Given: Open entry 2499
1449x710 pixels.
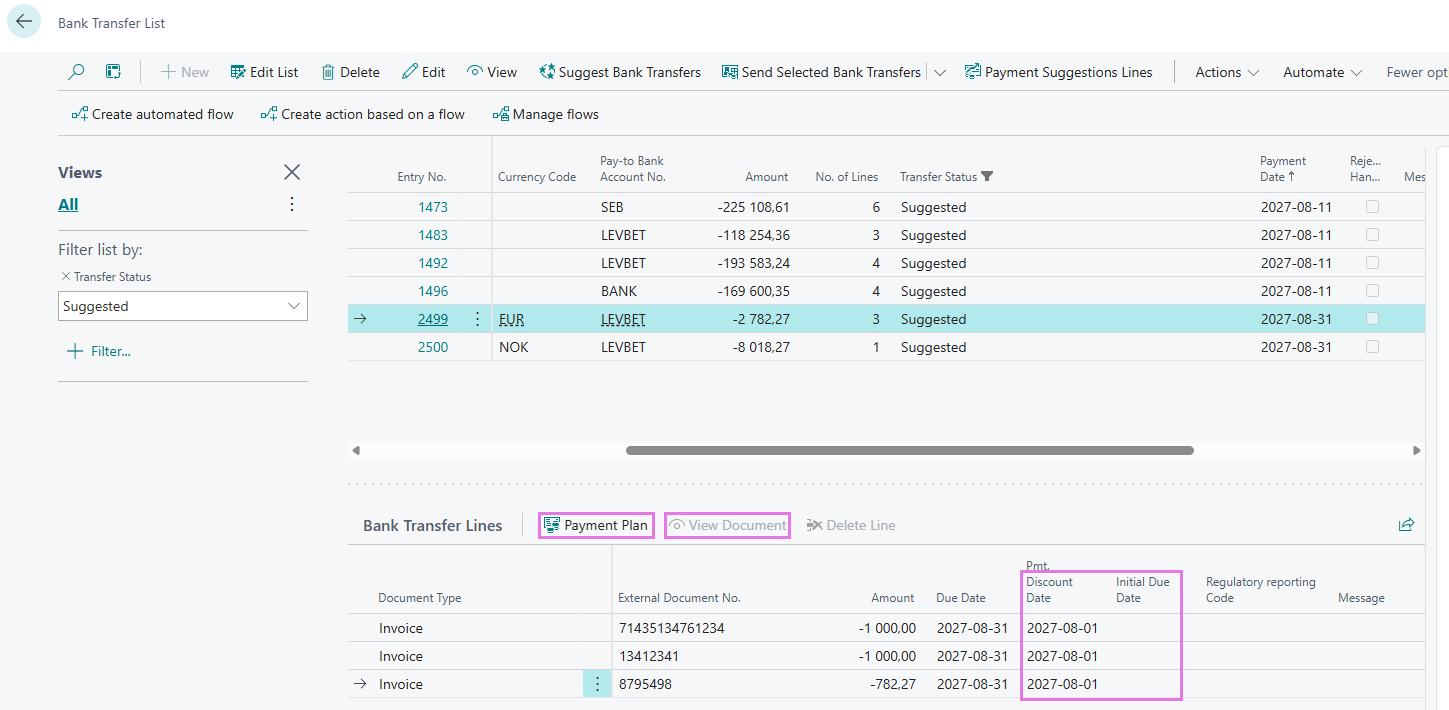Looking at the screenshot, I should click(x=433, y=319).
